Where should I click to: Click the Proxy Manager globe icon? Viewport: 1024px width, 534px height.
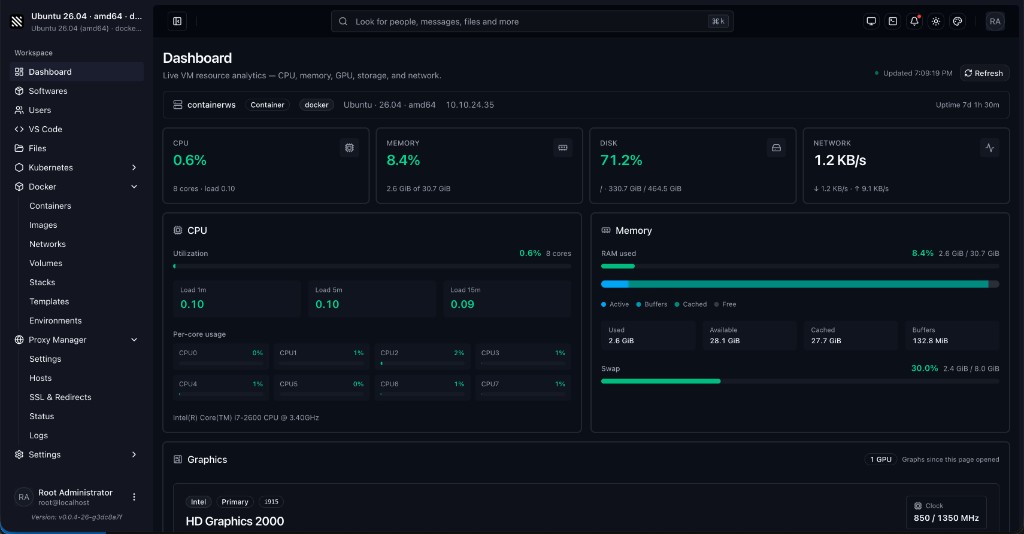19,339
